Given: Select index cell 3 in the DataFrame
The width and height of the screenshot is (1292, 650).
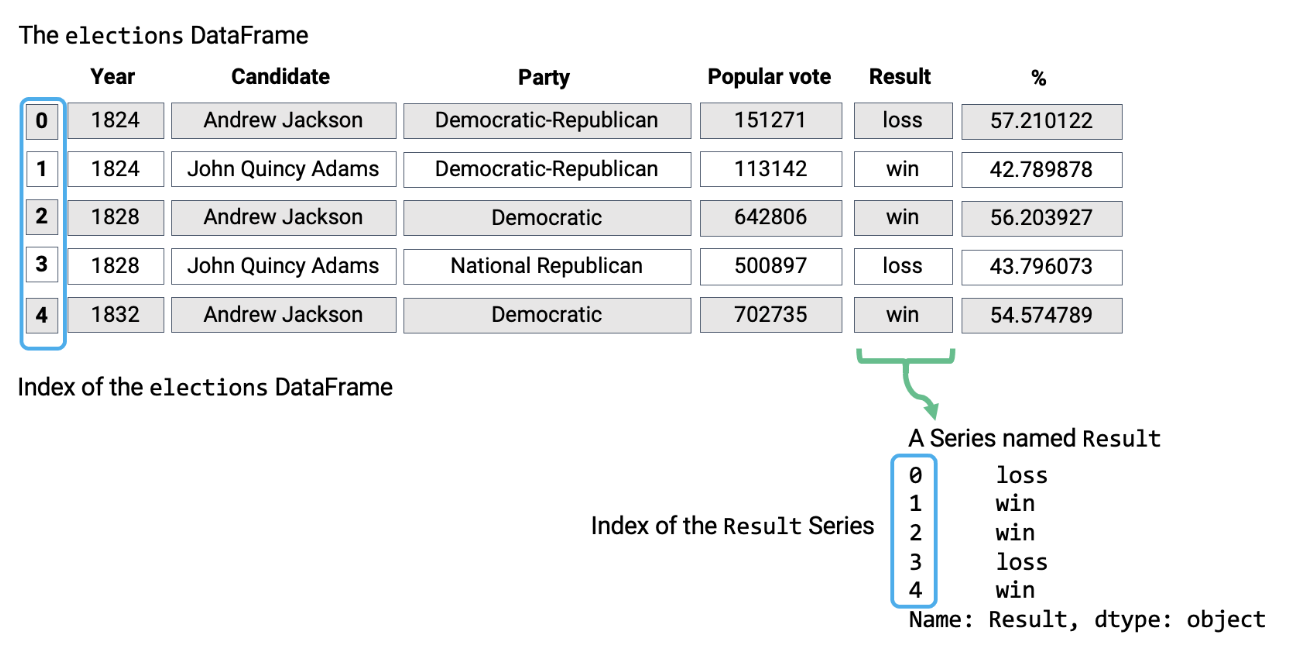Looking at the screenshot, I should pyautogui.click(x=42, y=266).
